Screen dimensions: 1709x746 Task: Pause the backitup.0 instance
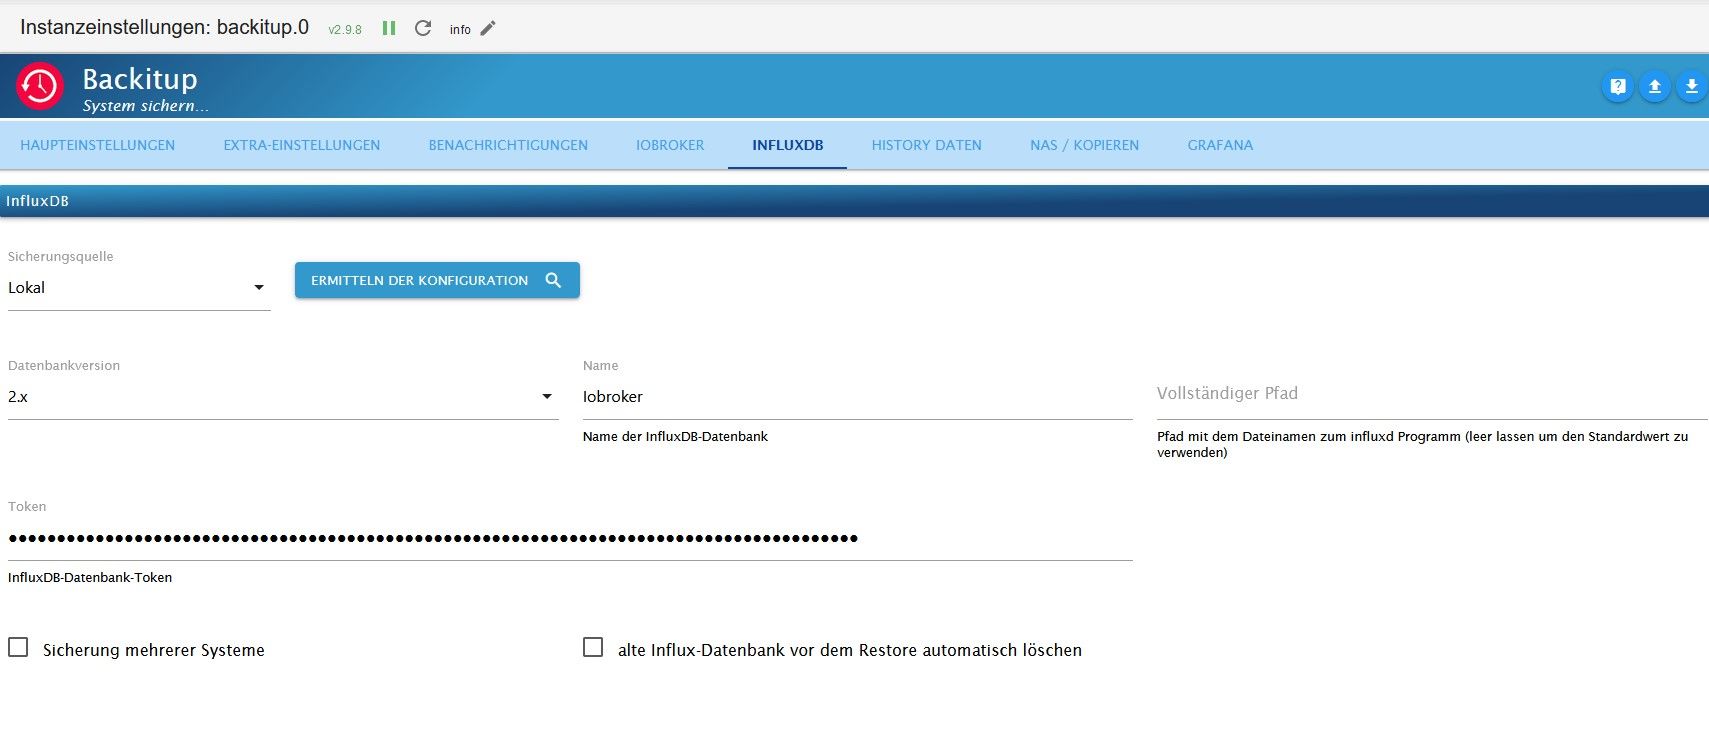coord(389,28)
